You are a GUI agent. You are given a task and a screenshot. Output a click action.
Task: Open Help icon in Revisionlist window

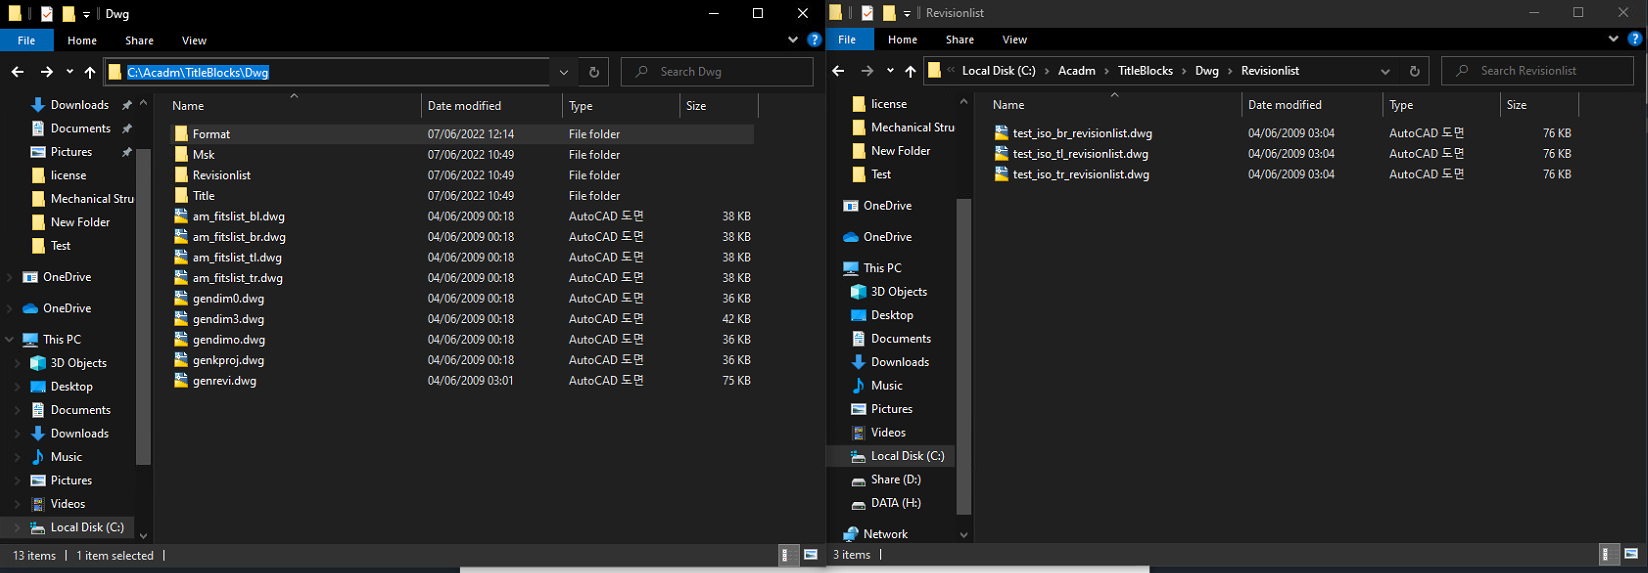[1635, 39]
